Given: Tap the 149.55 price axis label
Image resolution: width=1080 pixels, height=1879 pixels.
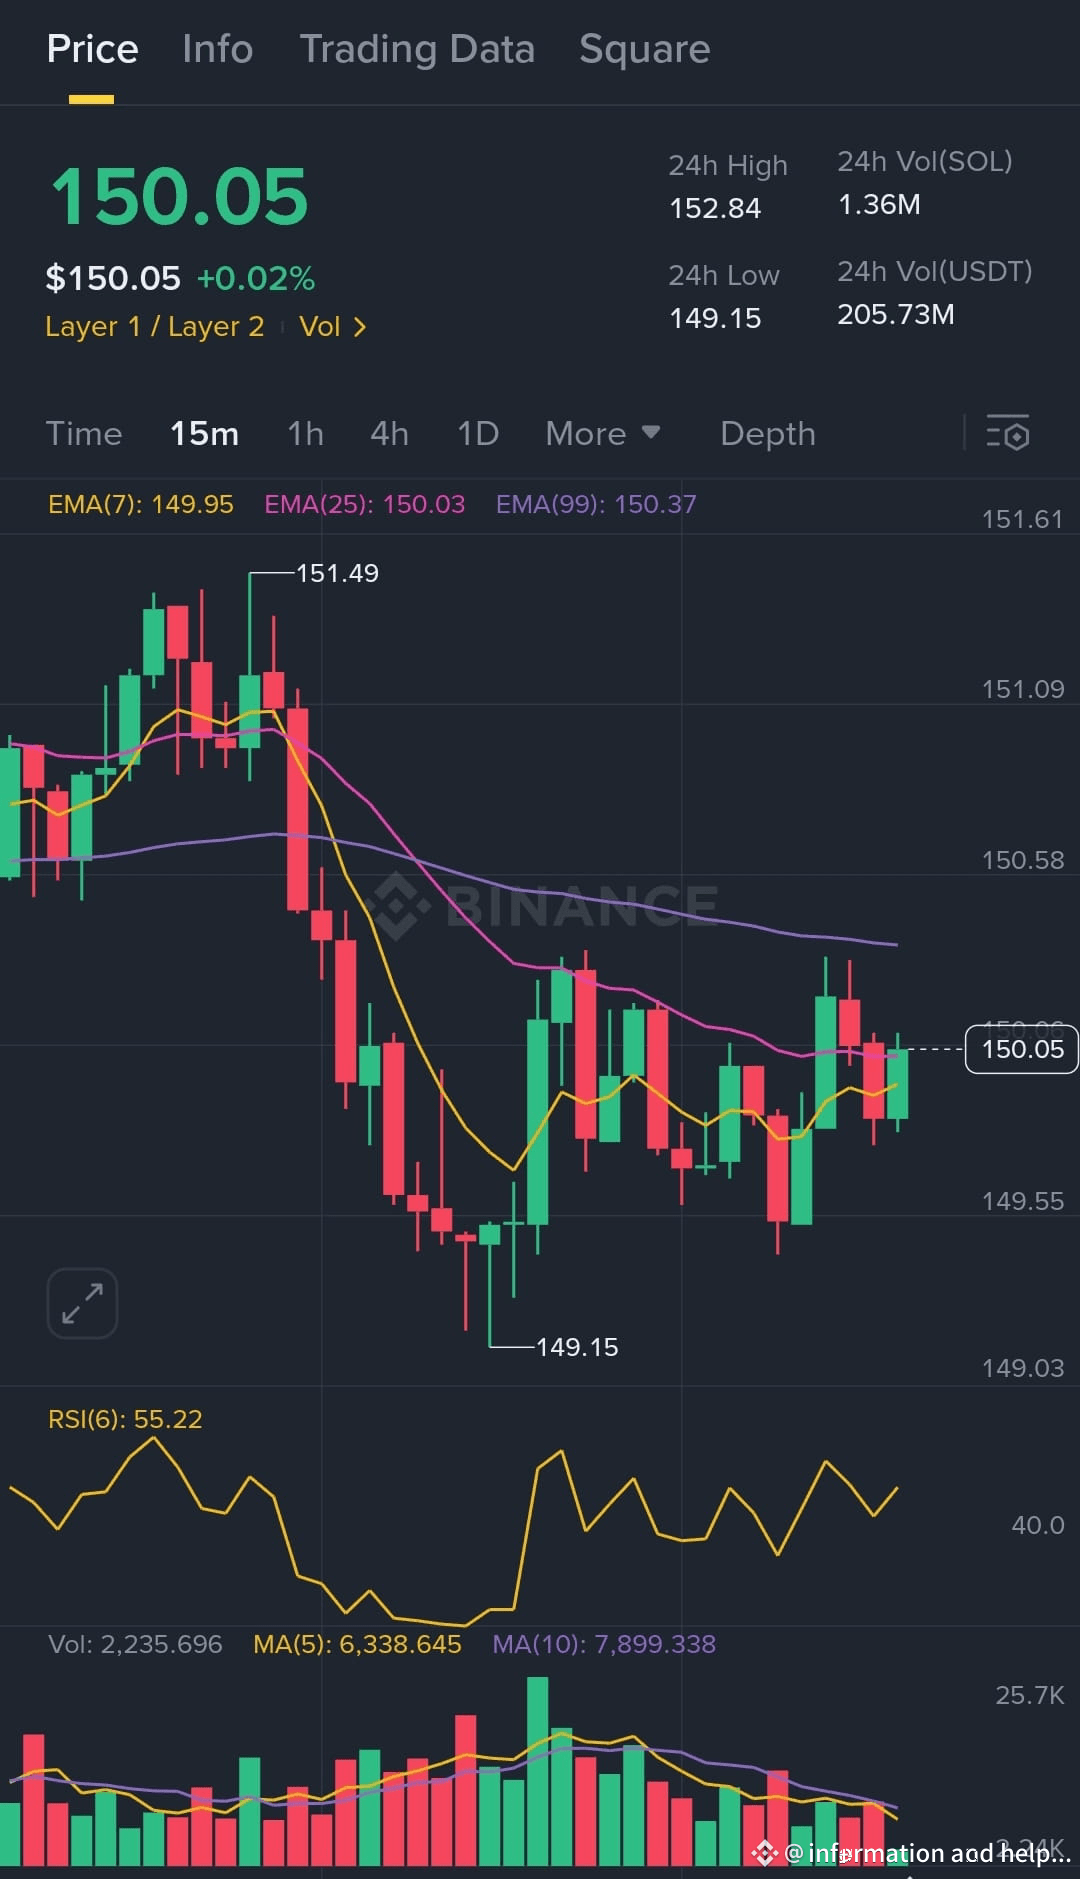Looking at the screenshot, I should [1022, 1201].
